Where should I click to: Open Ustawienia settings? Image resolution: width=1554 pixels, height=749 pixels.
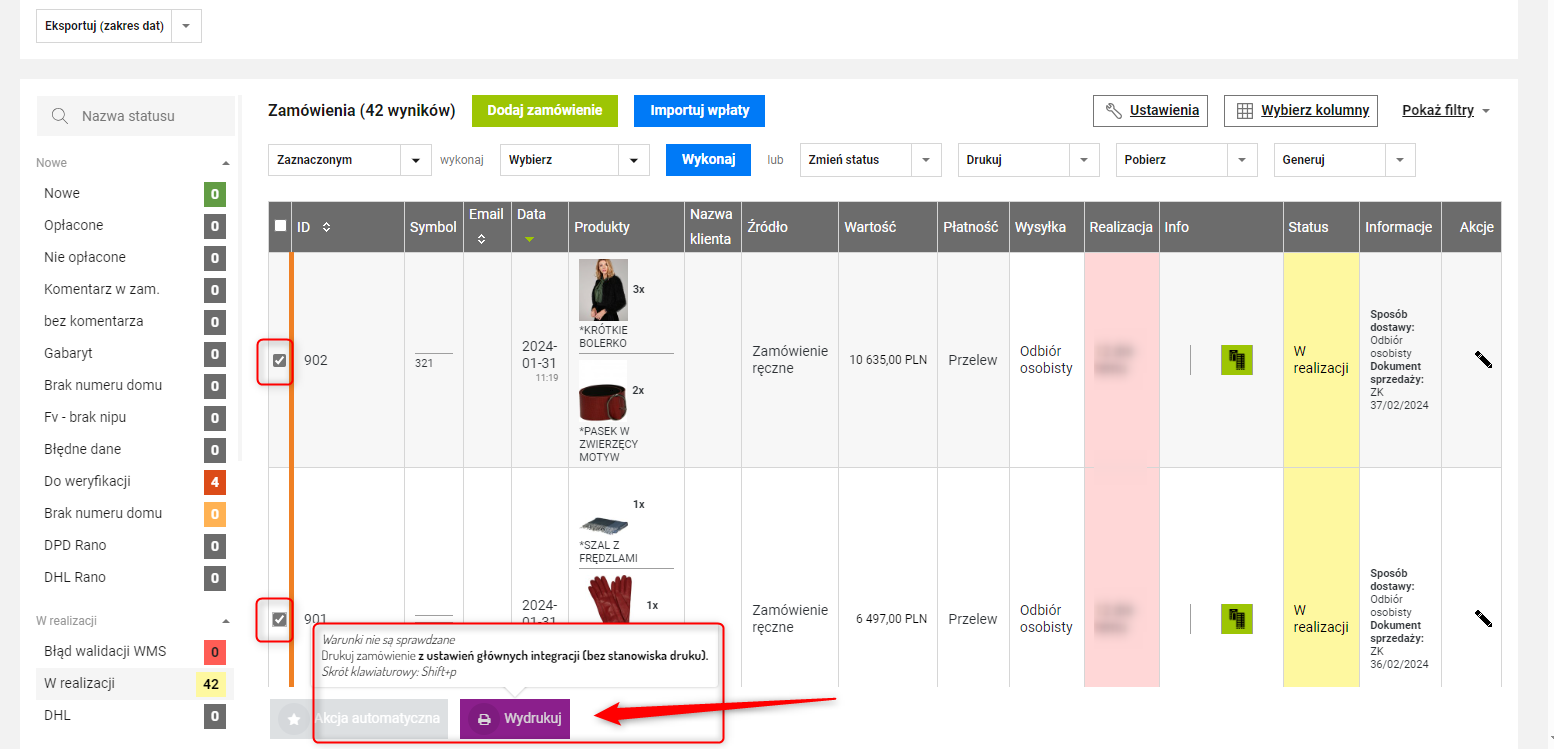pos(1151,111)
